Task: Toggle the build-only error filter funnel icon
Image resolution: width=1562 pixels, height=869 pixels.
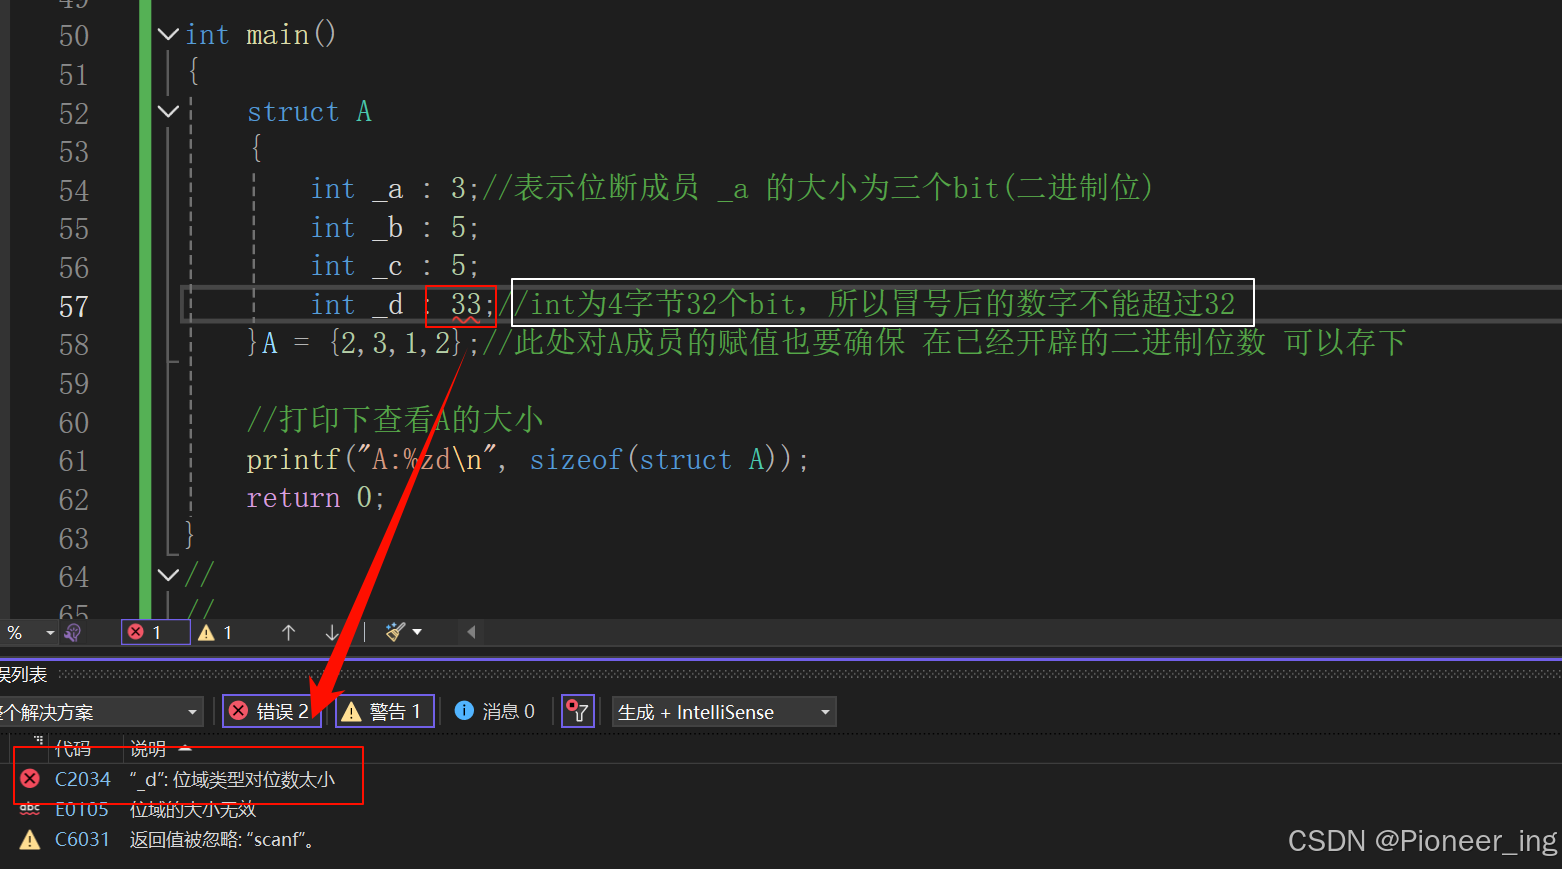Action: tap(578, 711)
